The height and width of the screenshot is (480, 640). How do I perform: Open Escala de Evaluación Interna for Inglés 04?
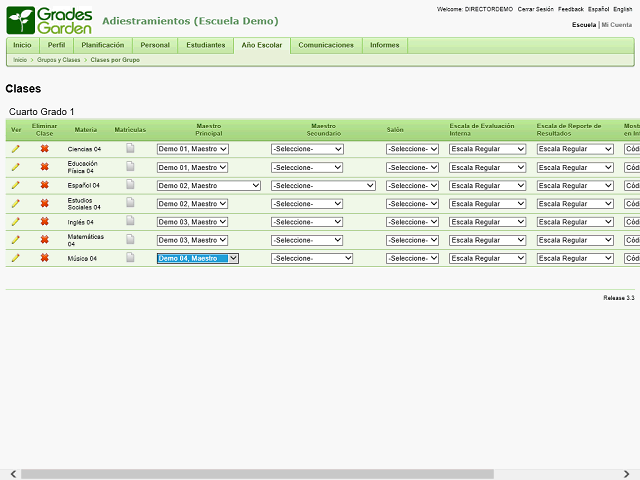pos(487,222)
